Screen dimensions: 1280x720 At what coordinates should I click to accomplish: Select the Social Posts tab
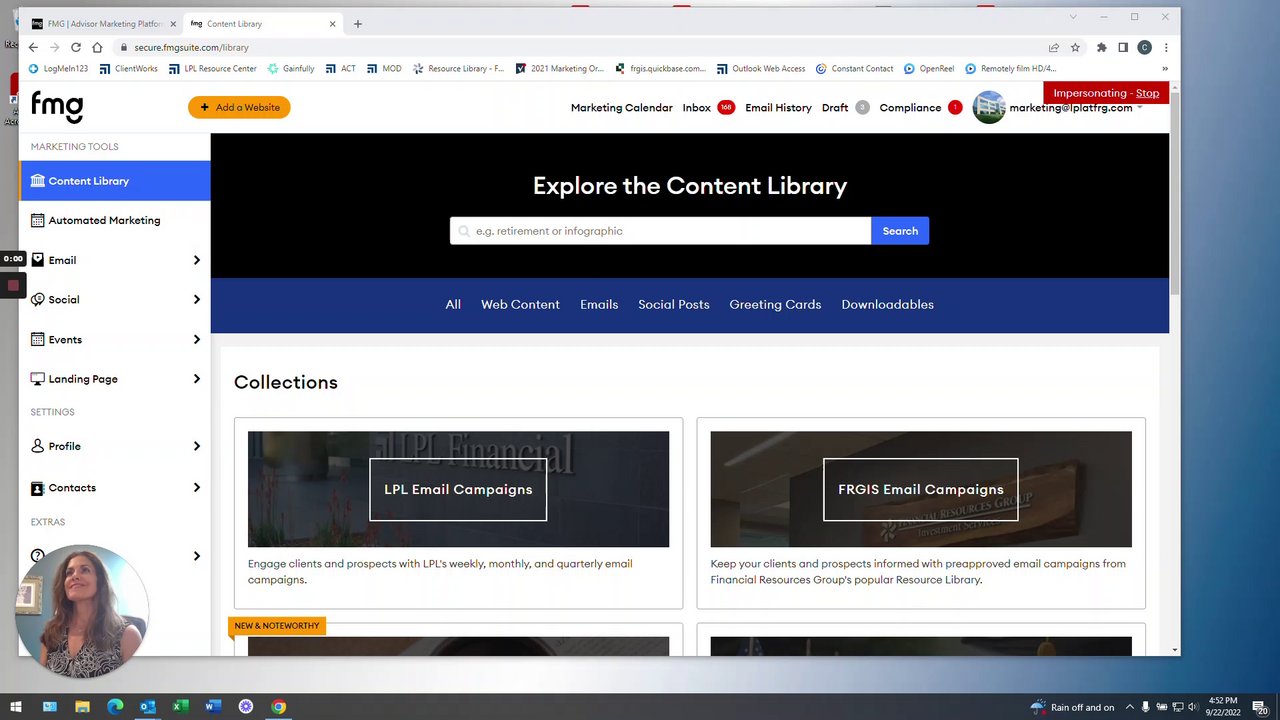(x=674, y=305)
